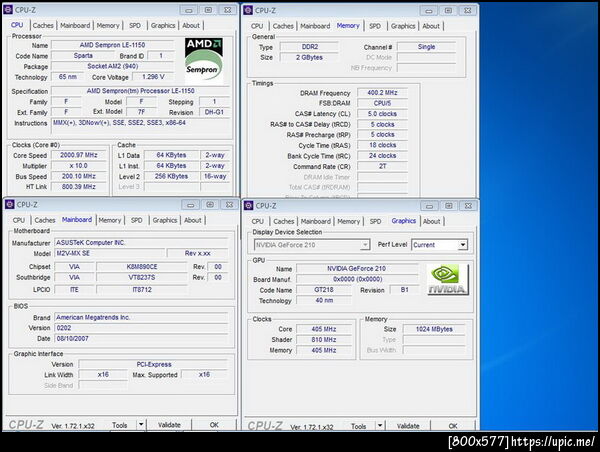The height and width of the screenshot is (452, 600).
Task: Open Mainboard tab in the CPU window
Action: tap(75, 25)
